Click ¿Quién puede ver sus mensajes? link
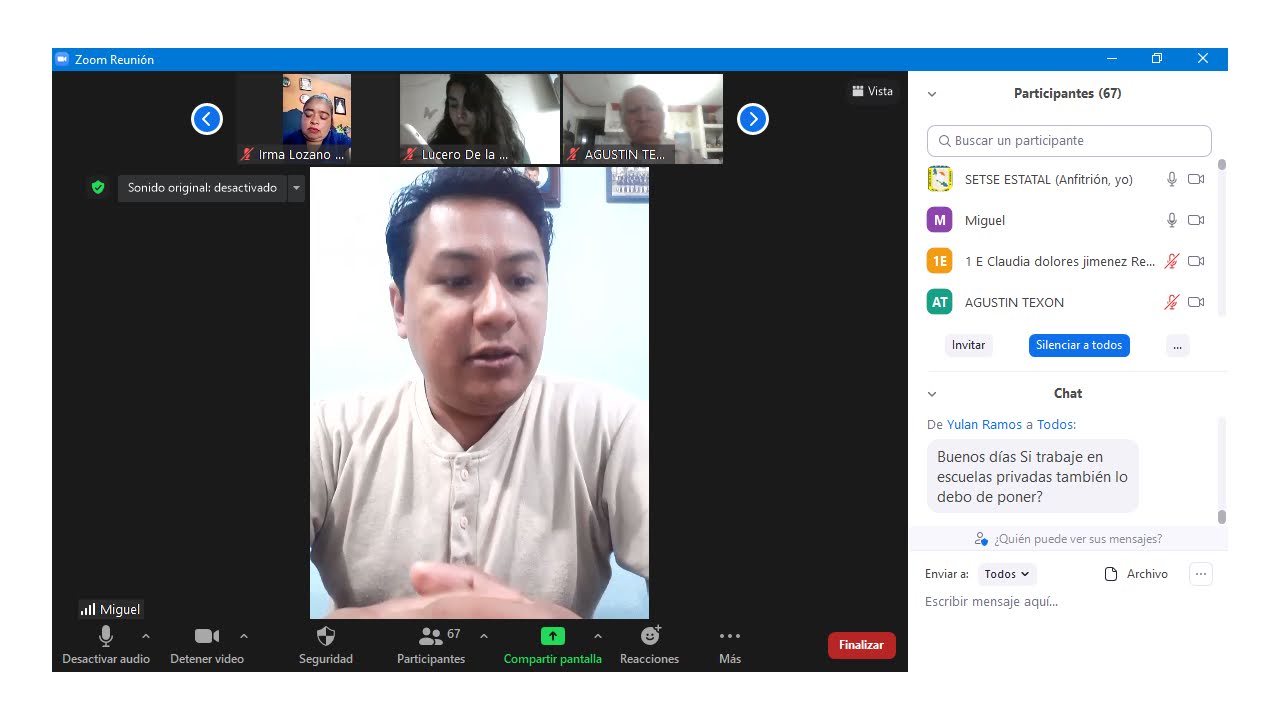1280x720 pixels. pyautogui.click(x=1078, y=539)
